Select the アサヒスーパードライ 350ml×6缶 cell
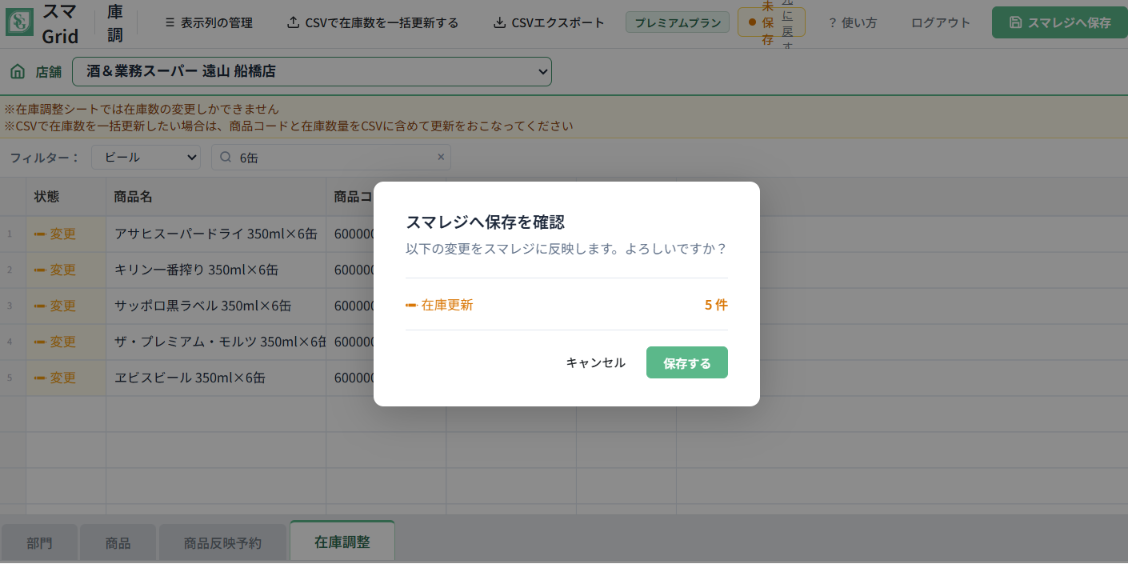Image resolution: width=1129 pixels, height=564 pixels. click(x=215, y=233)
